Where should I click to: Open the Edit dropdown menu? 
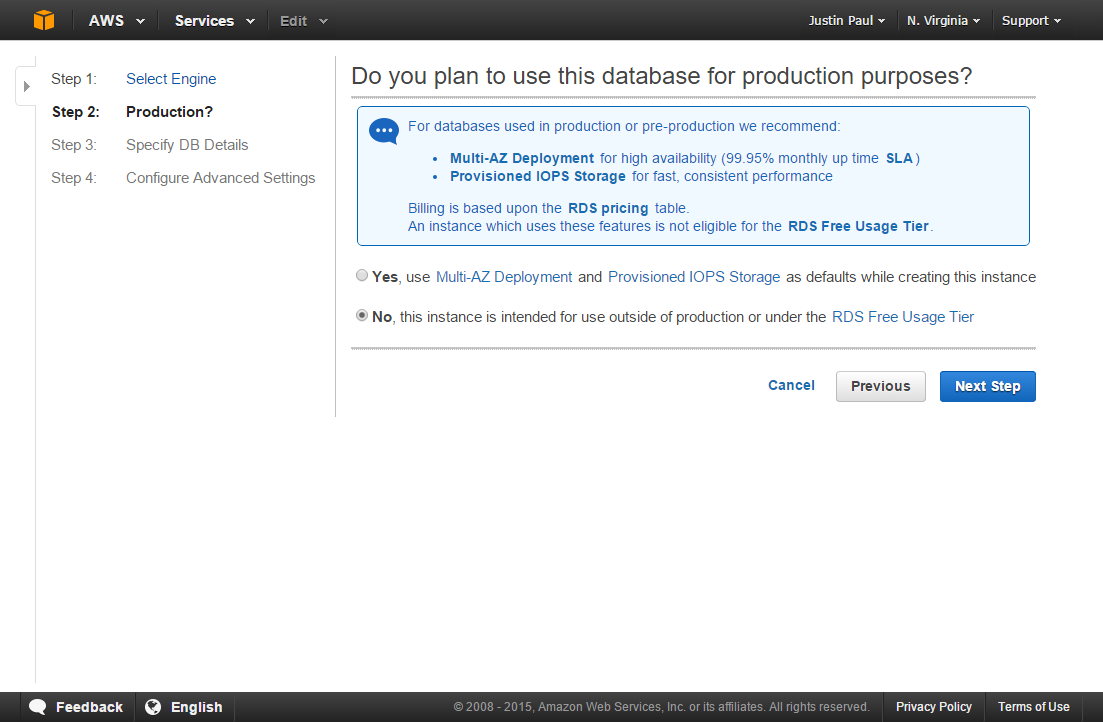click(x=303, y=21)
